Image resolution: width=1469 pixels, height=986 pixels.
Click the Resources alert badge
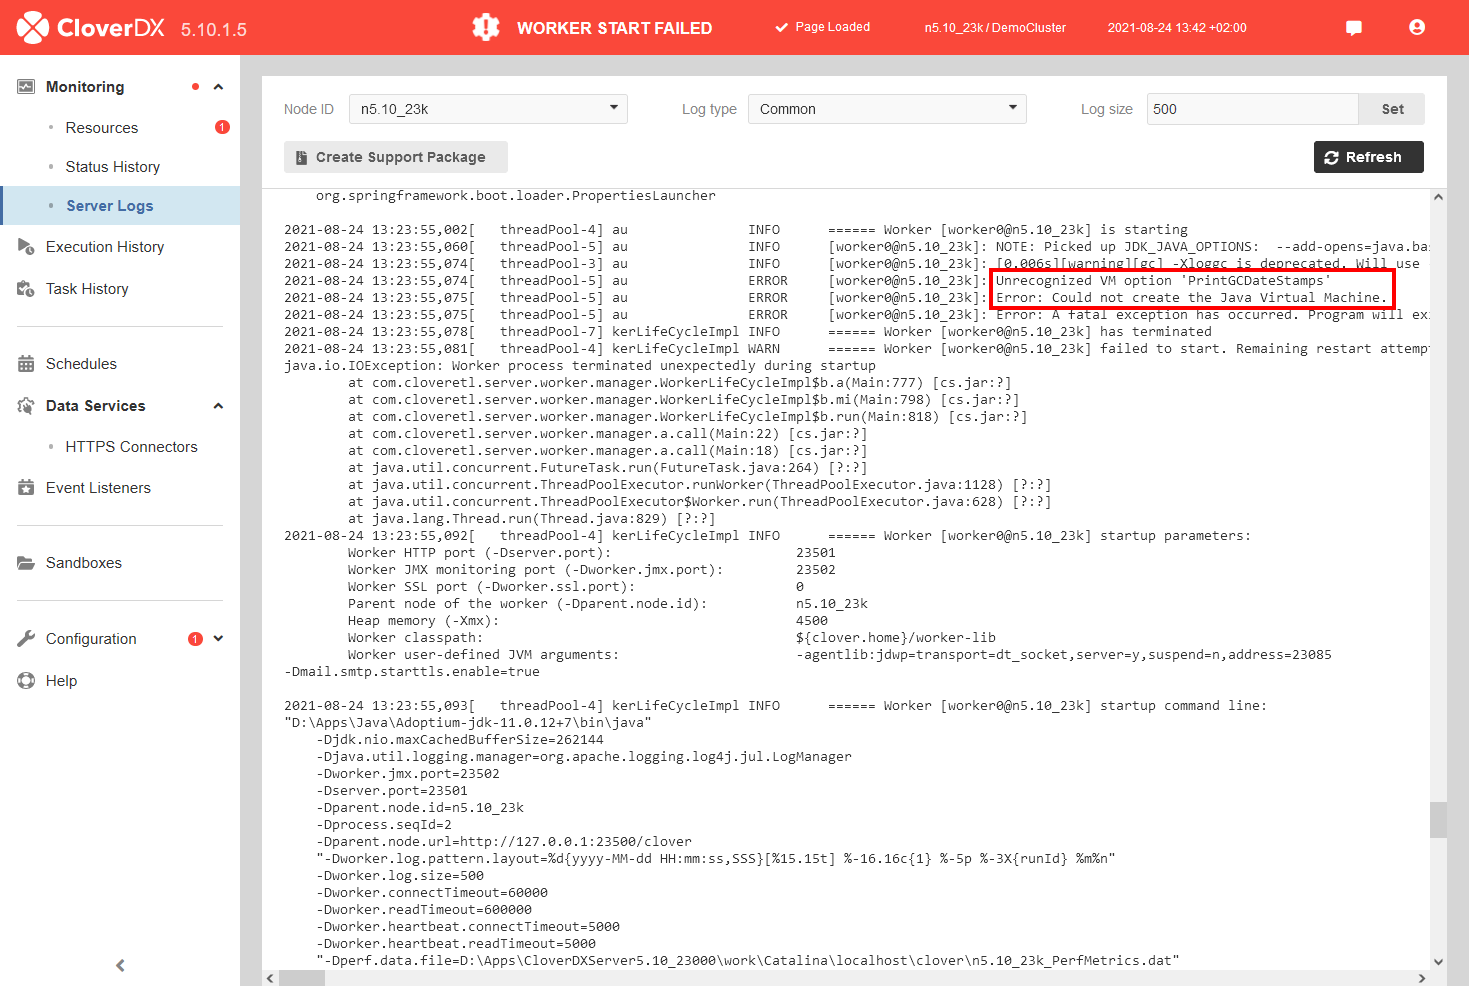coord(222,127)
